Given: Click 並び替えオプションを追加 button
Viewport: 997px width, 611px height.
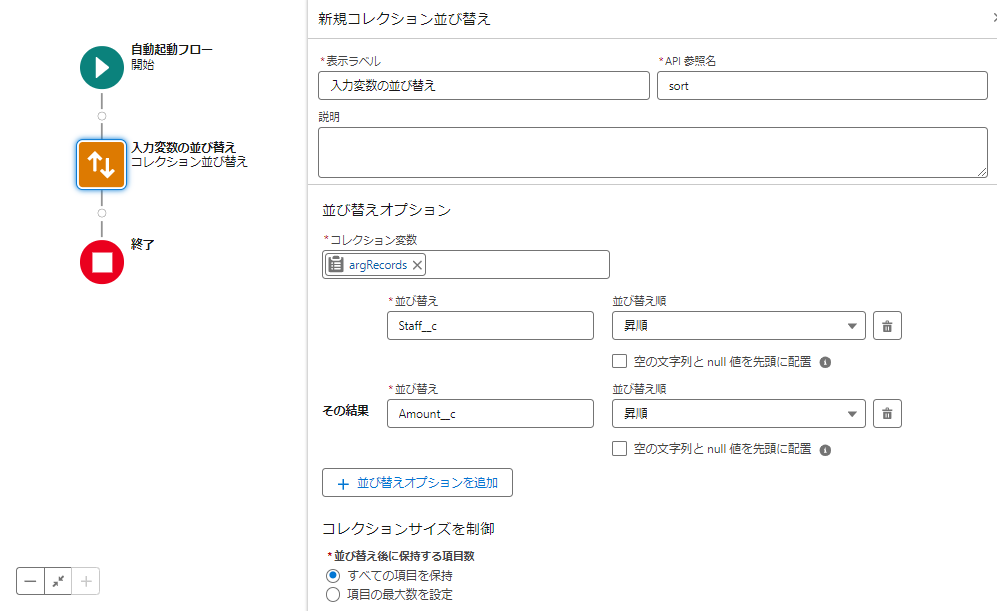Looking at the screenshot, I should pyautogui.click(x=417, y=483).
